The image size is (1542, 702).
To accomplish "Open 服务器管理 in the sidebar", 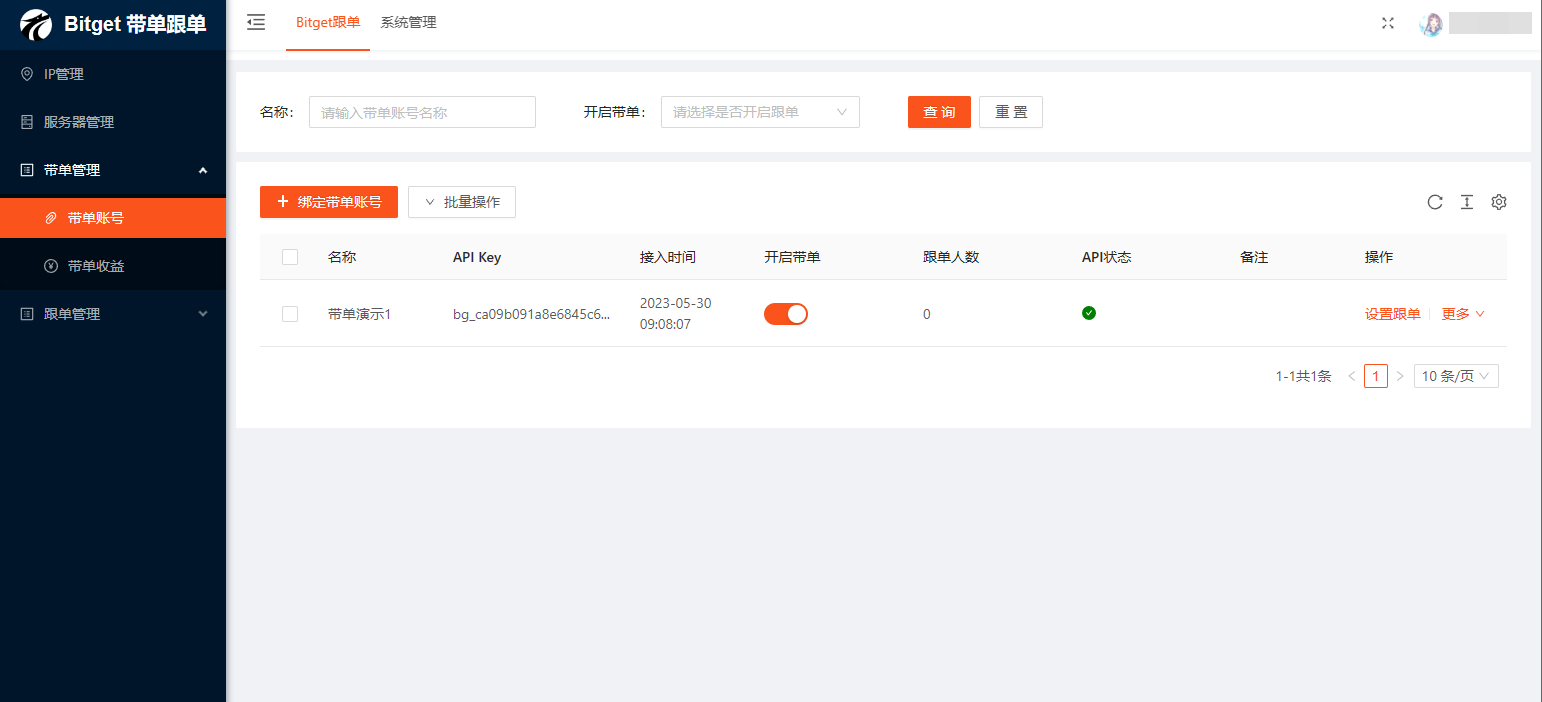I will pyautogui.click(x=113, y=122).
